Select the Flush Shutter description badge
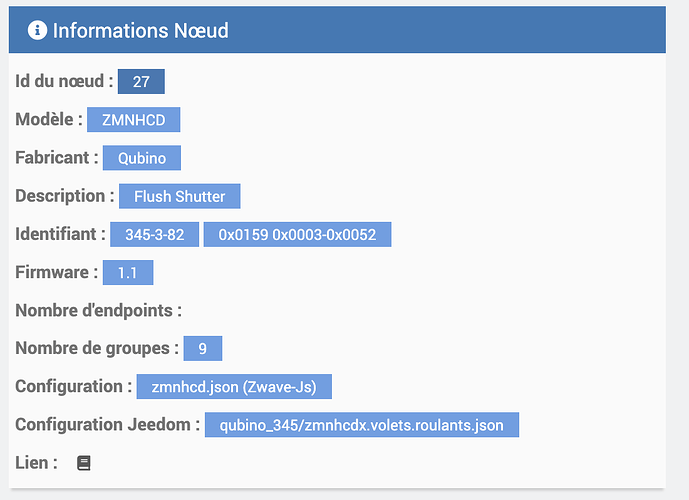Screen dimensions: 689x500 tap(180, 196)
